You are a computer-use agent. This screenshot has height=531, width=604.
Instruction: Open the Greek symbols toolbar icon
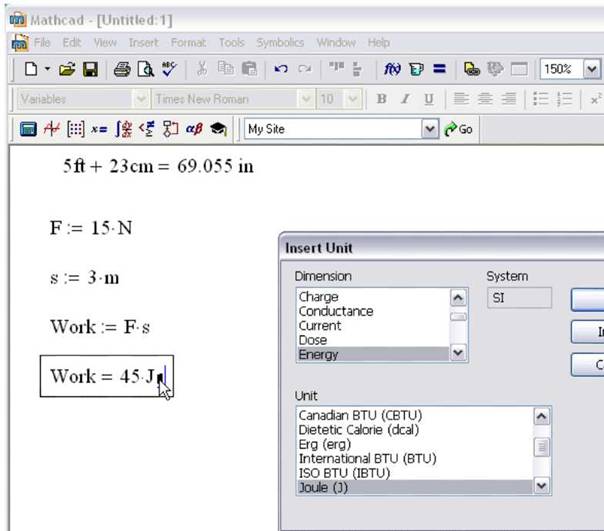tap(194, 129)
